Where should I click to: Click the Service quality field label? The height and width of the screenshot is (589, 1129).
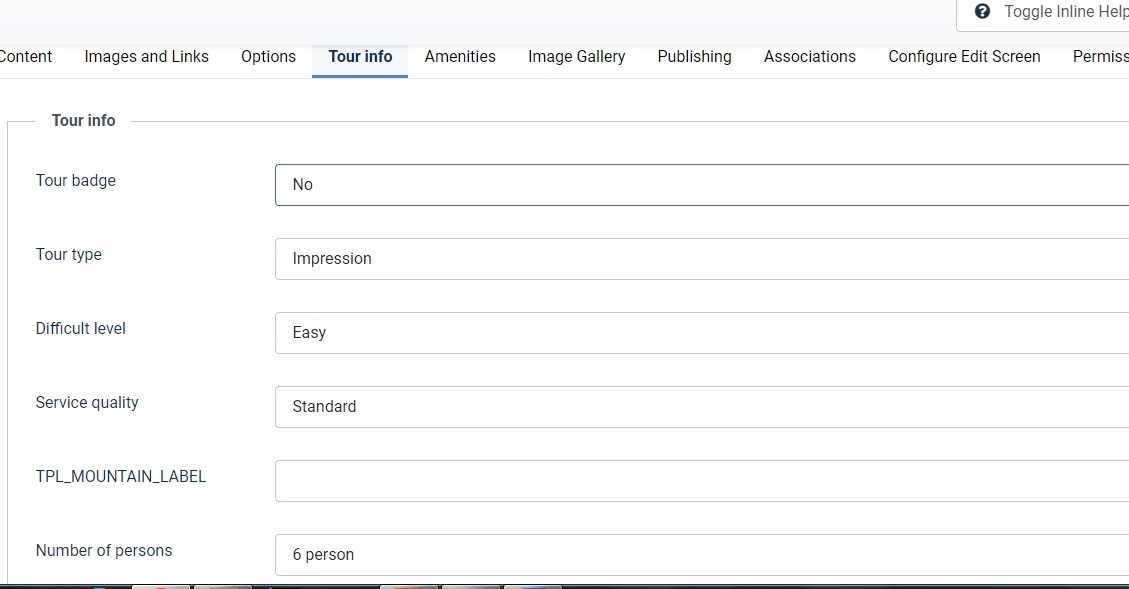[x=87, y=403]
